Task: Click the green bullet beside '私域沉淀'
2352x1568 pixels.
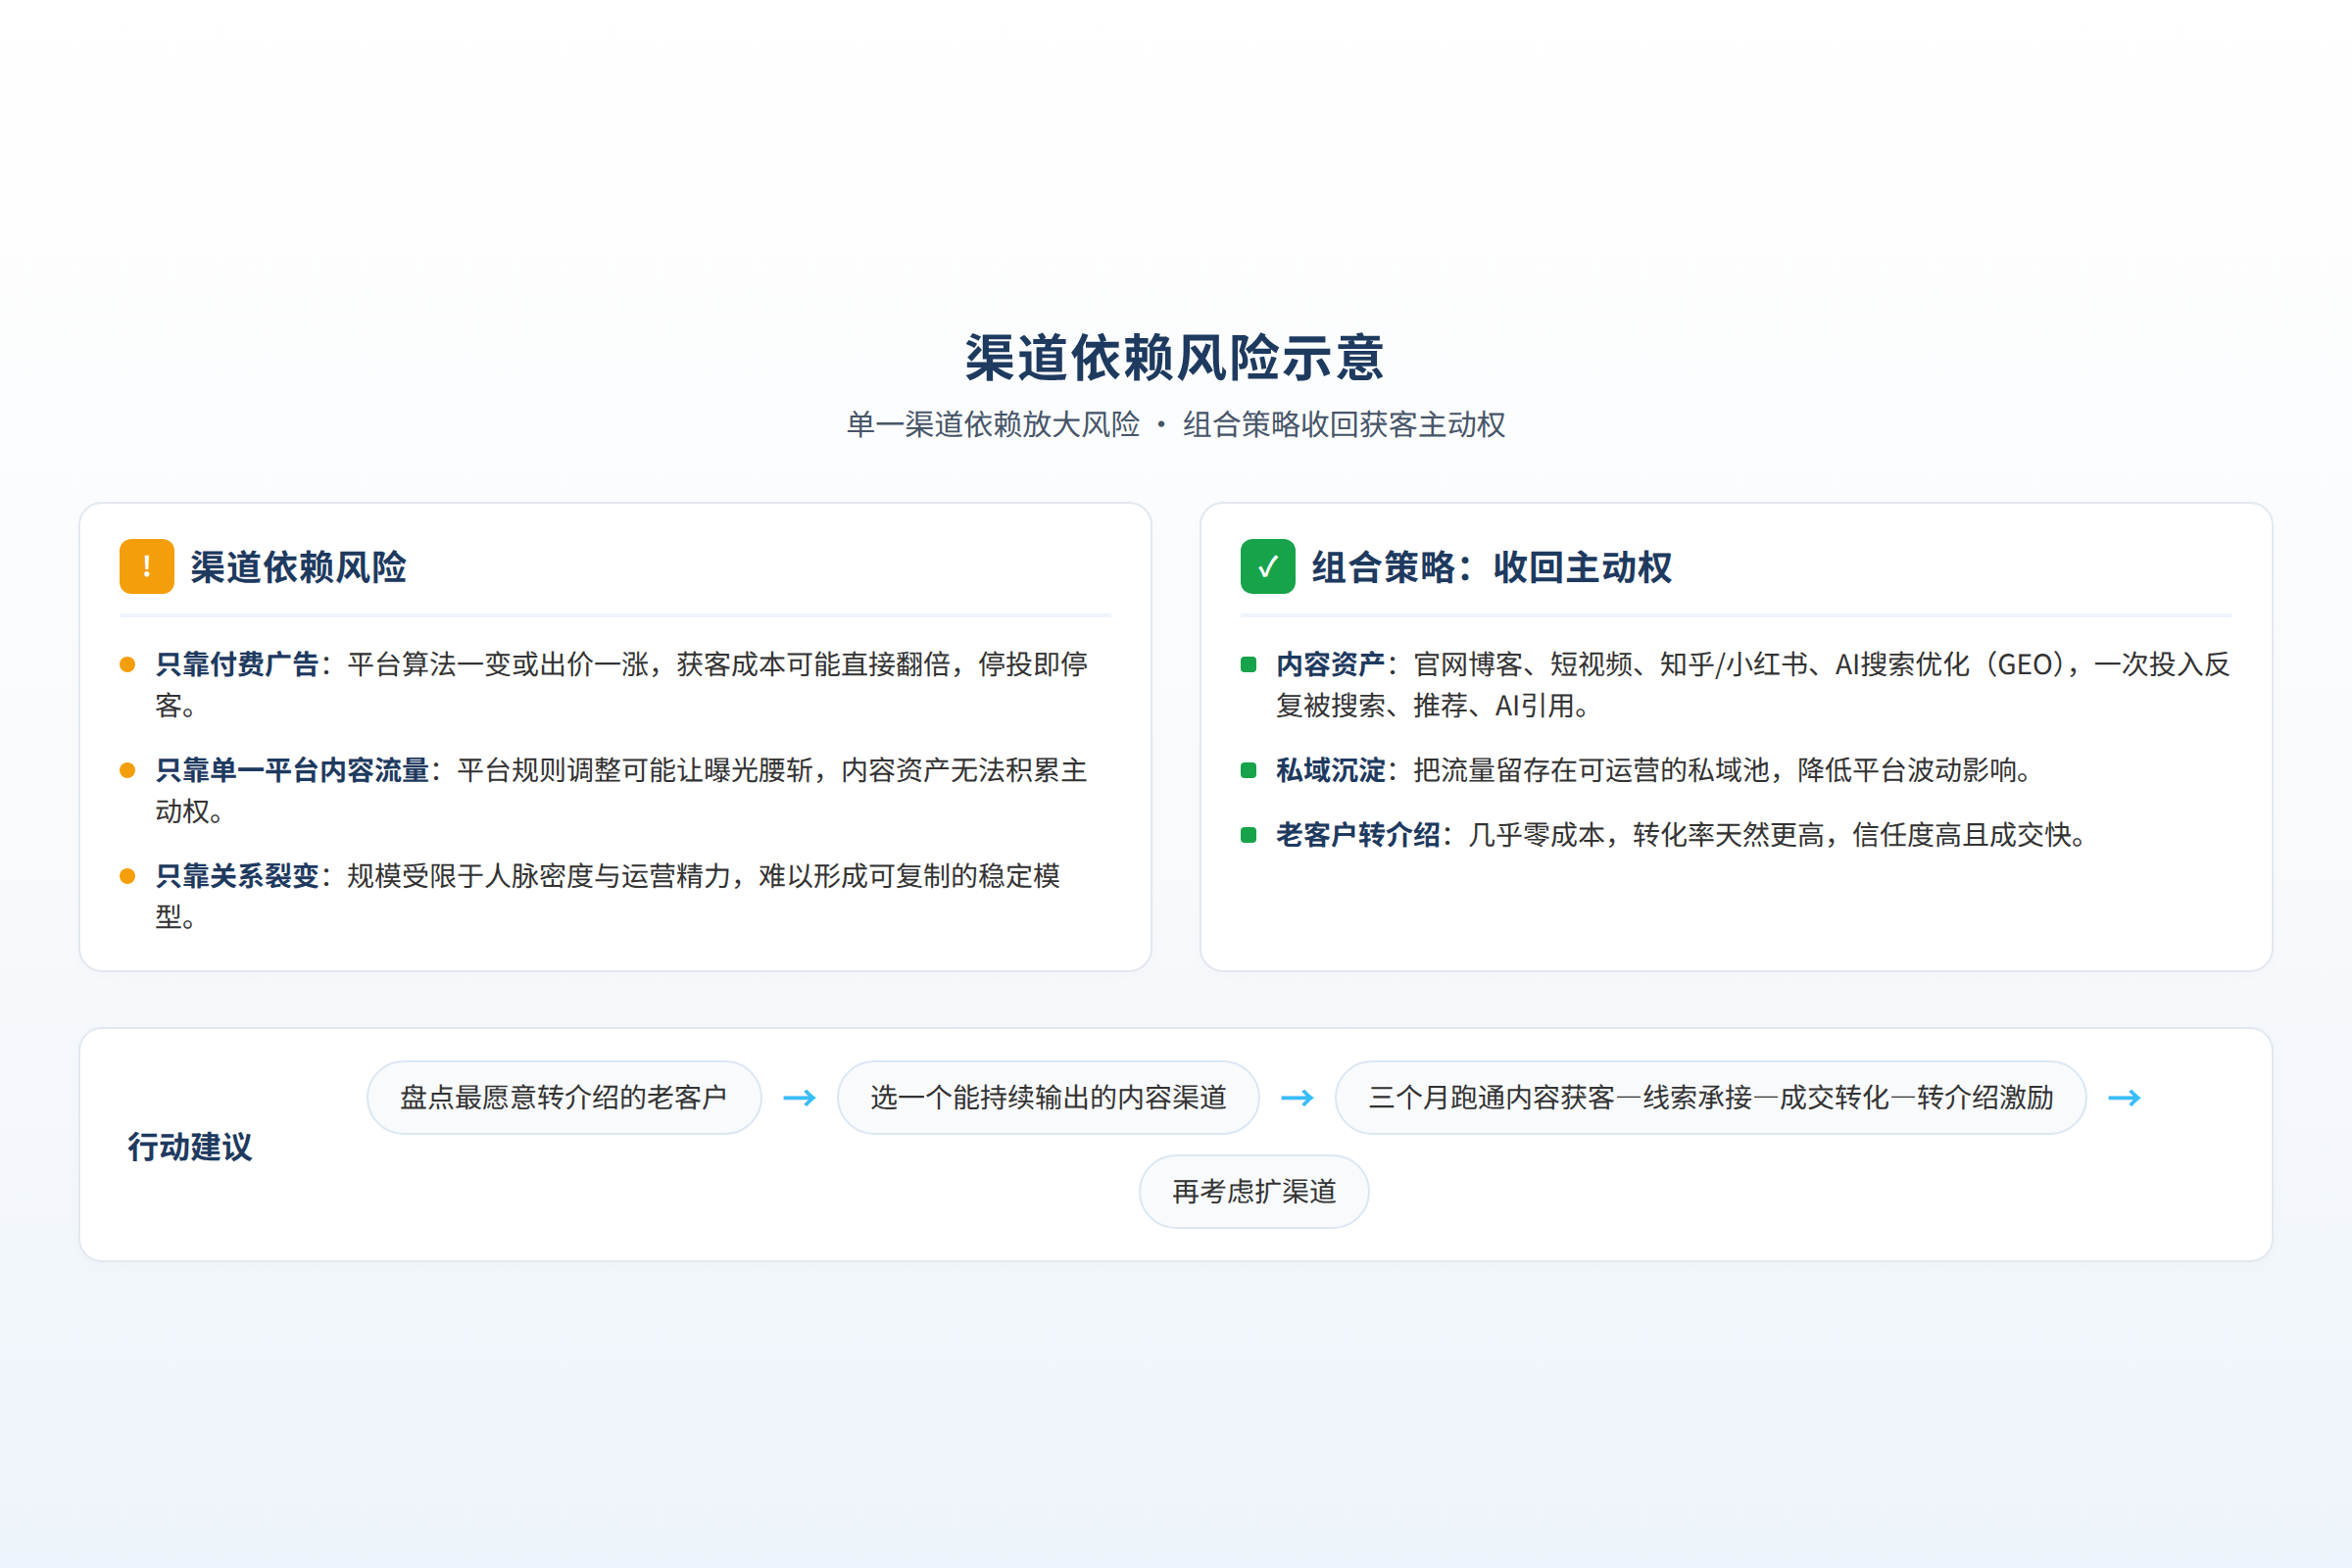Action: pyautogui.click(x=1248, y=770)
